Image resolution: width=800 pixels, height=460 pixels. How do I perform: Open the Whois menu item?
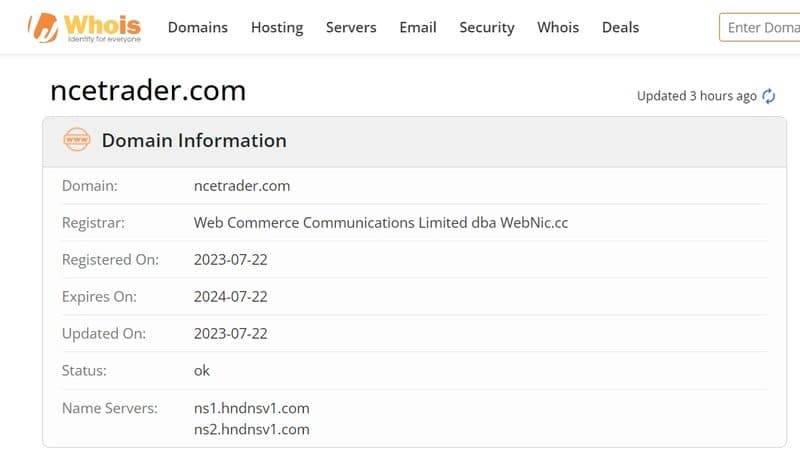tap(558, 27)
